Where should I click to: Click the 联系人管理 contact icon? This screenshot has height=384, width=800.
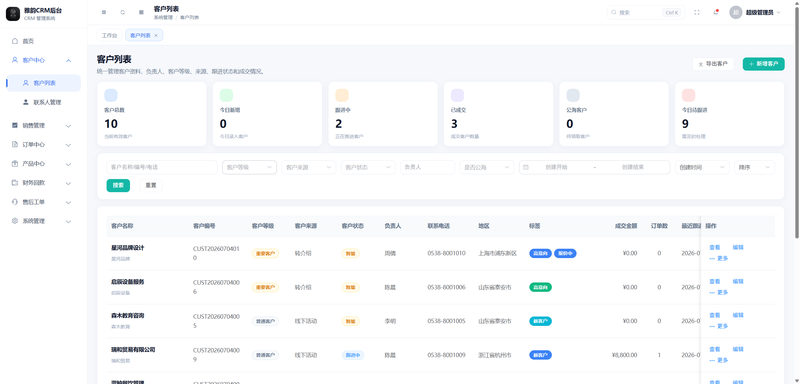coord(26,102)
